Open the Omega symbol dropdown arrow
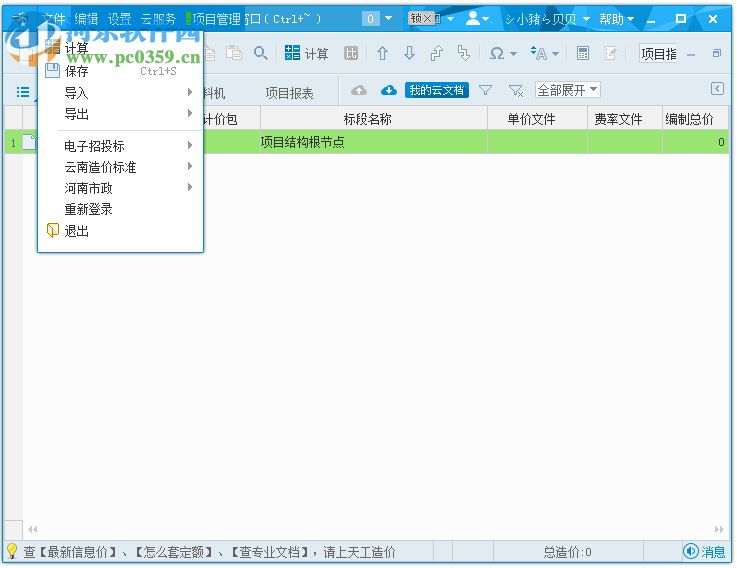Screen dimensions: 737x568 coord(514,54)
